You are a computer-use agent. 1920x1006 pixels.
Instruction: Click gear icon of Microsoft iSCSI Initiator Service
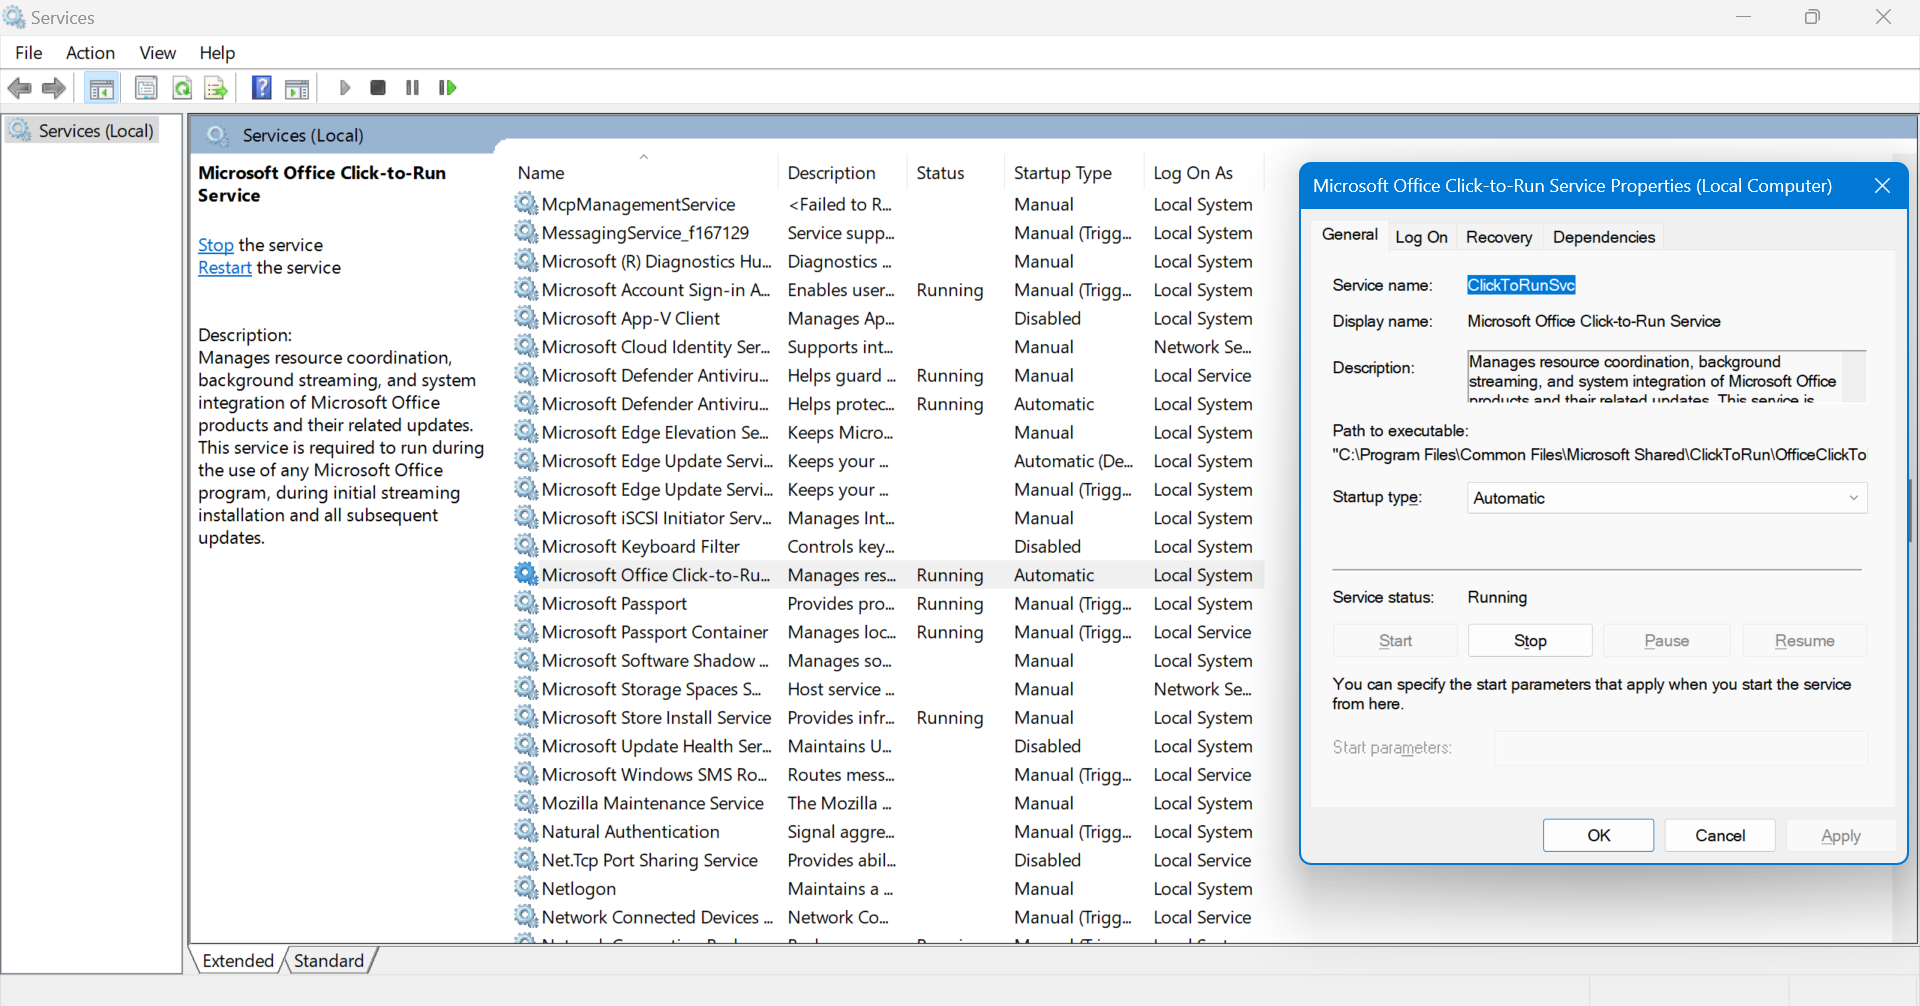tap(526, 518)
